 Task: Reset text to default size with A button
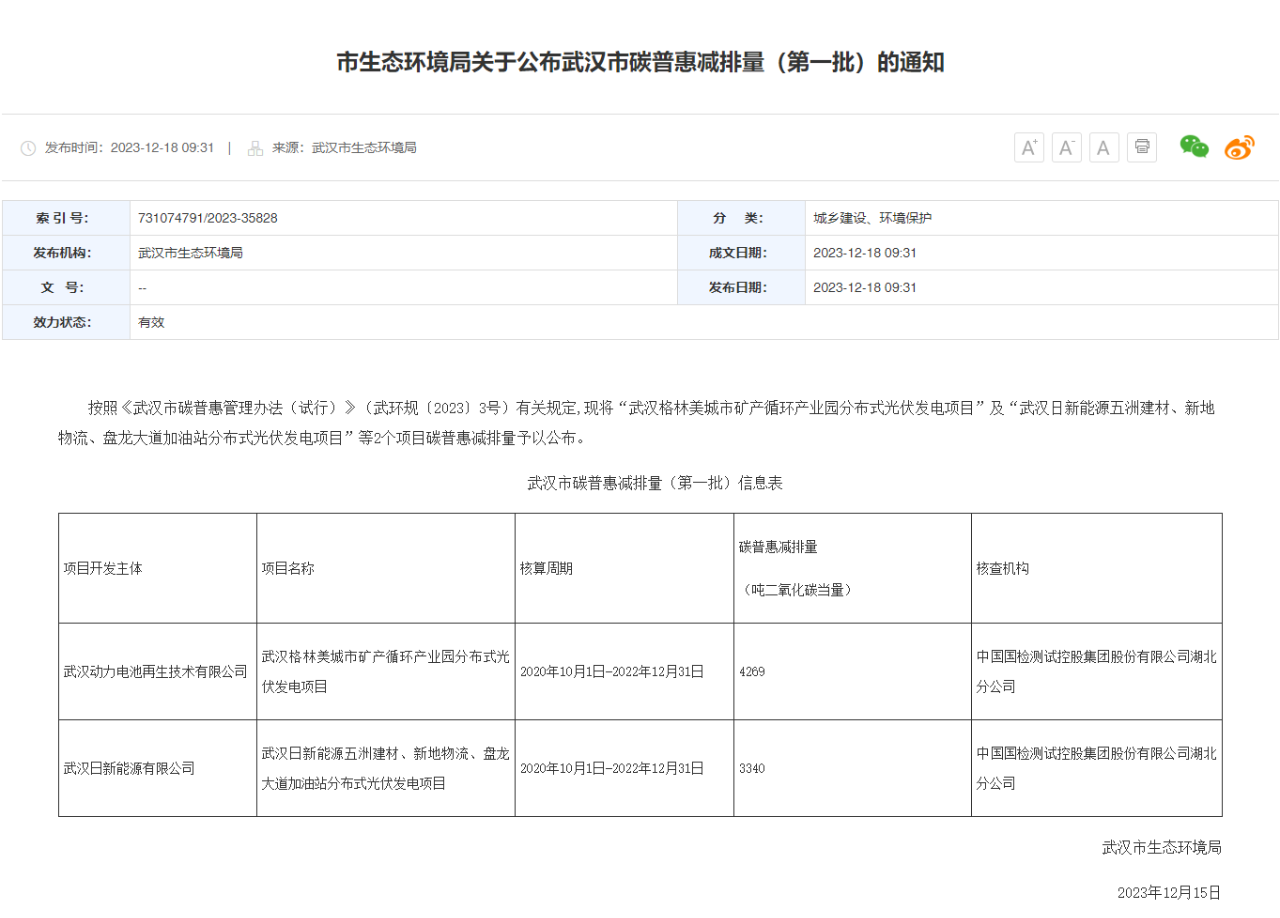1103,148
